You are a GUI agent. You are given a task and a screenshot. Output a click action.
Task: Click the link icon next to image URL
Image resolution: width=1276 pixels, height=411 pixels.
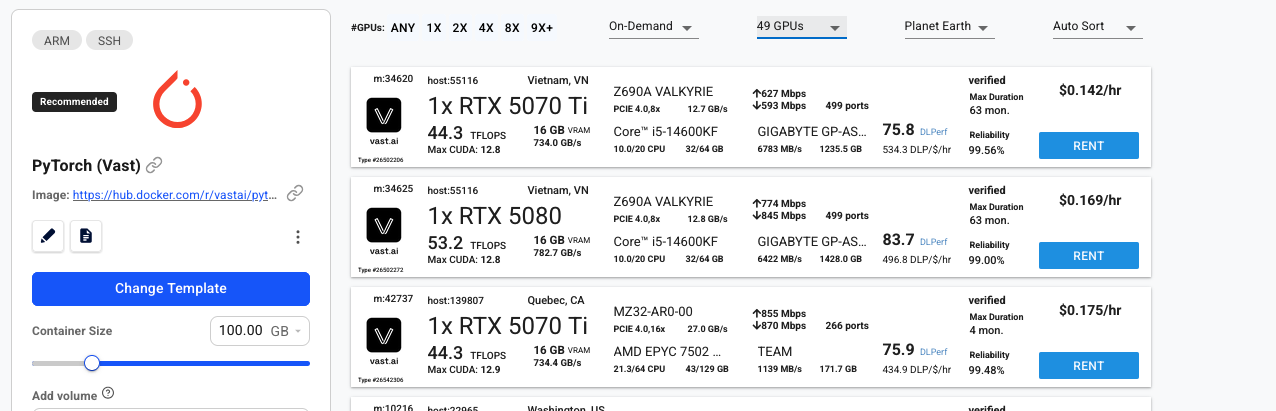(295, 194)
